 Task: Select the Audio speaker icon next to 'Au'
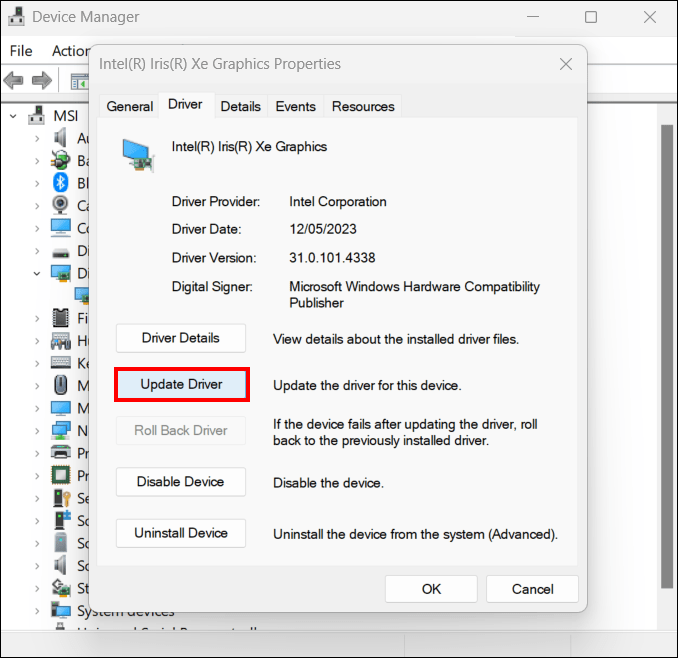[60, 138]
